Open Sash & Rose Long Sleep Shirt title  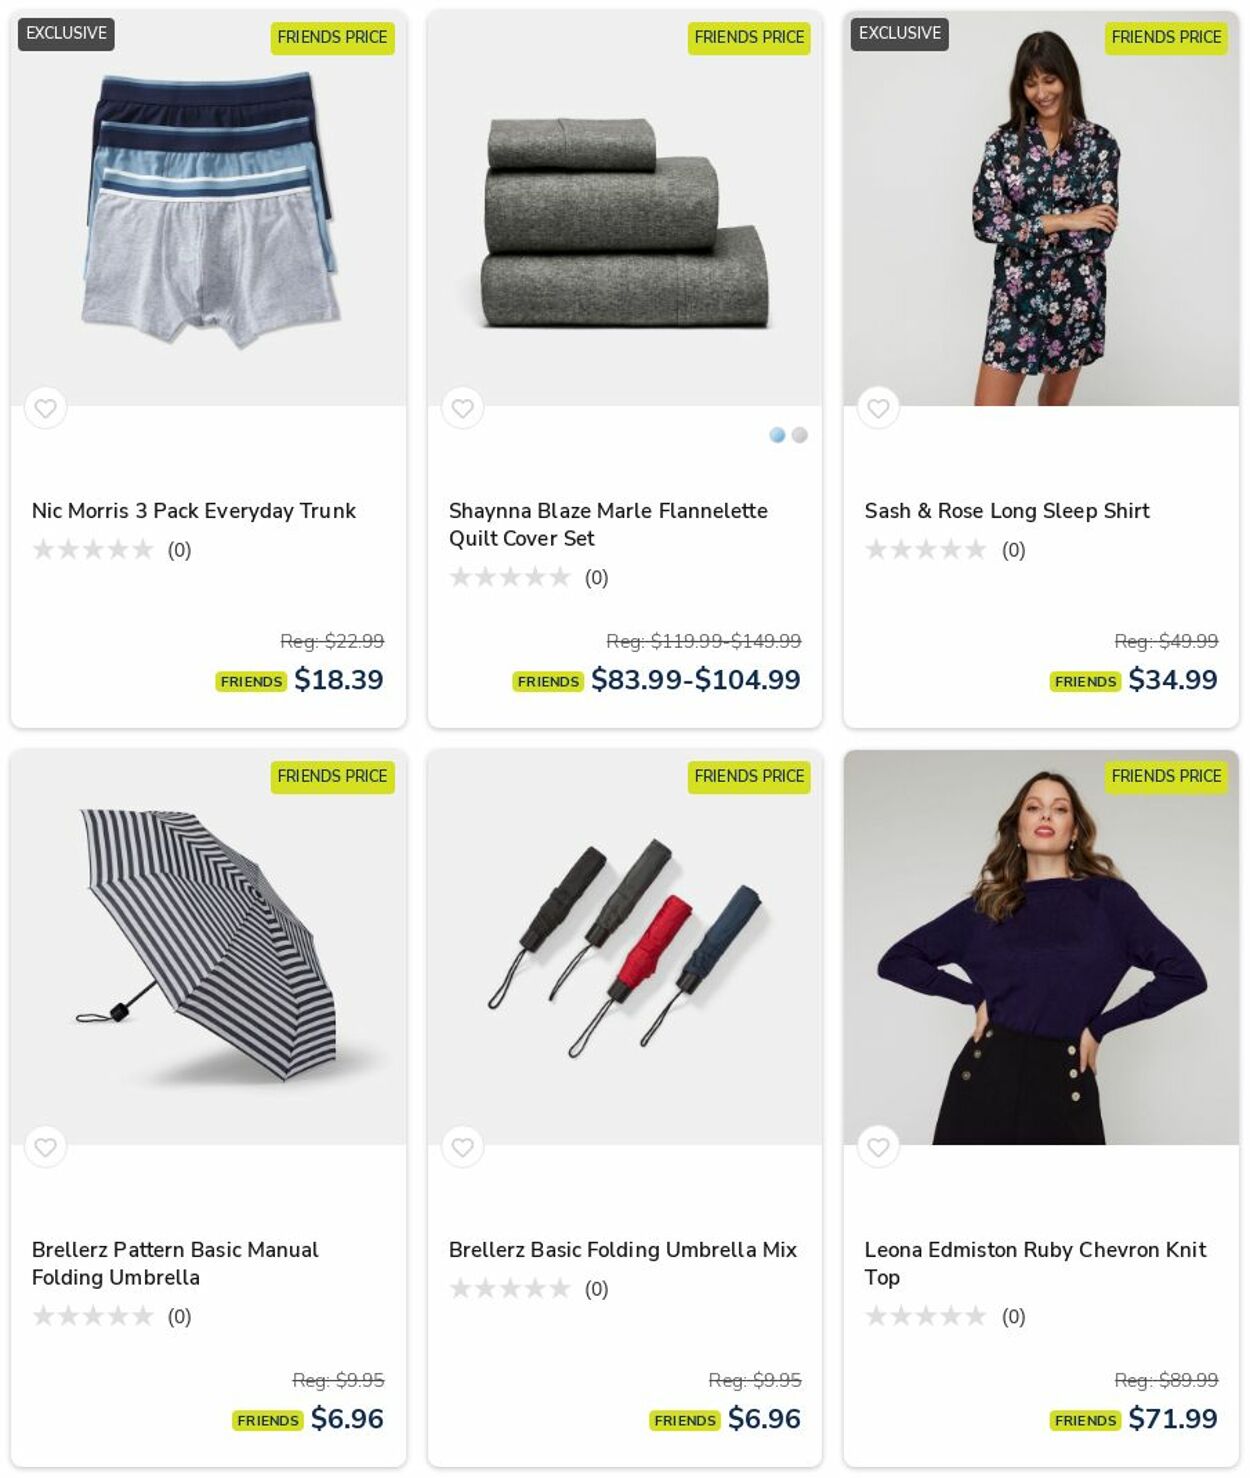click(x=1007, y=511)
